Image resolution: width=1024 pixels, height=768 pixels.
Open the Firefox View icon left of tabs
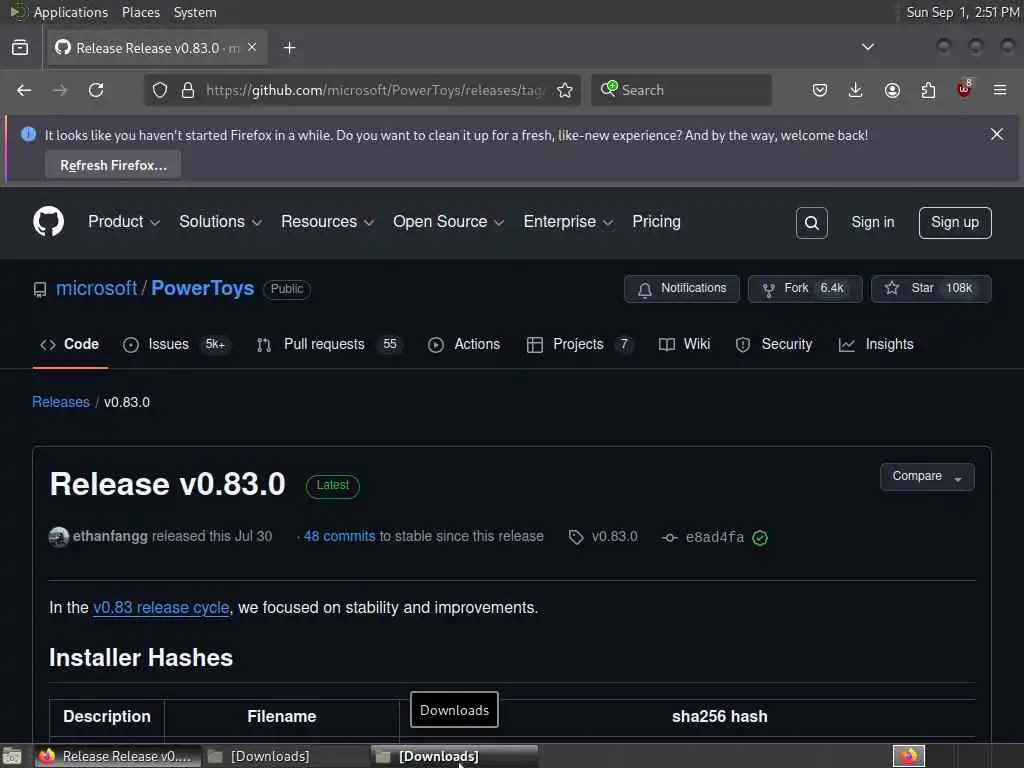coord(20,48)
